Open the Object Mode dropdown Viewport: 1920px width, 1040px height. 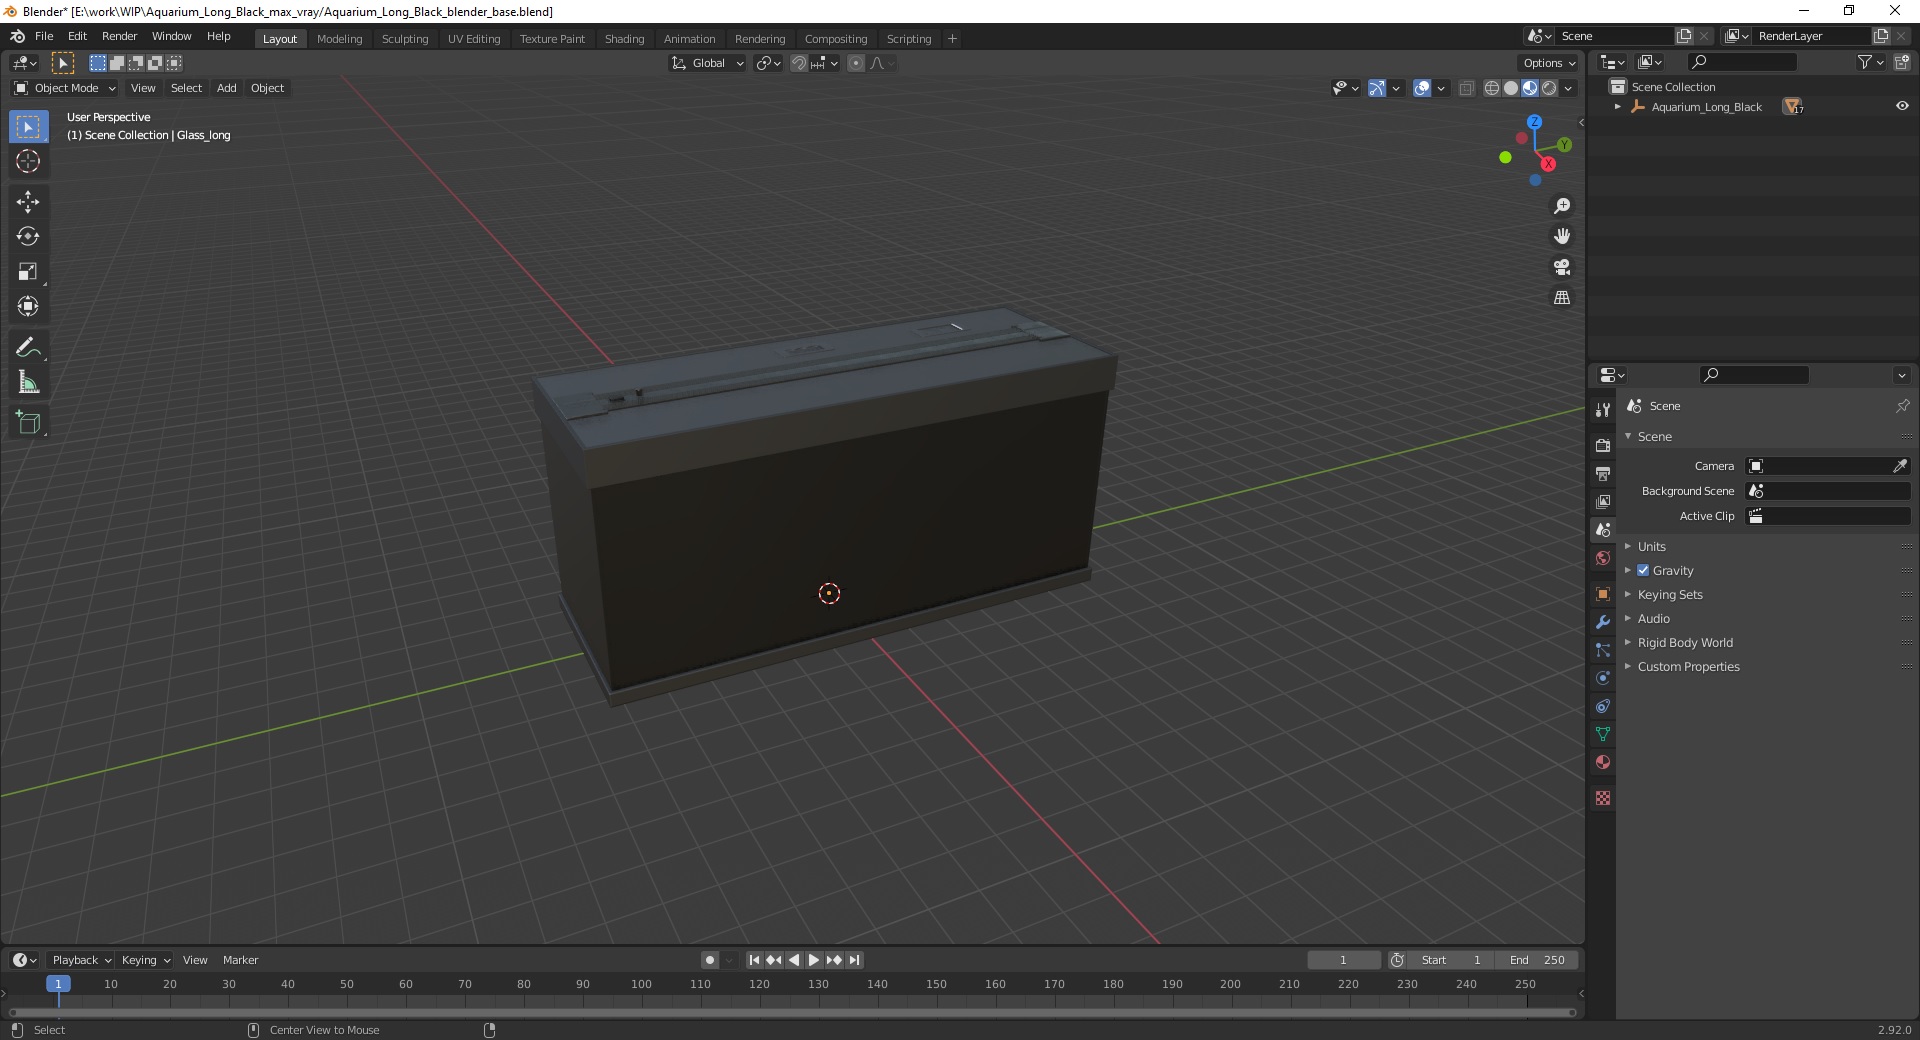click(64, 88)
